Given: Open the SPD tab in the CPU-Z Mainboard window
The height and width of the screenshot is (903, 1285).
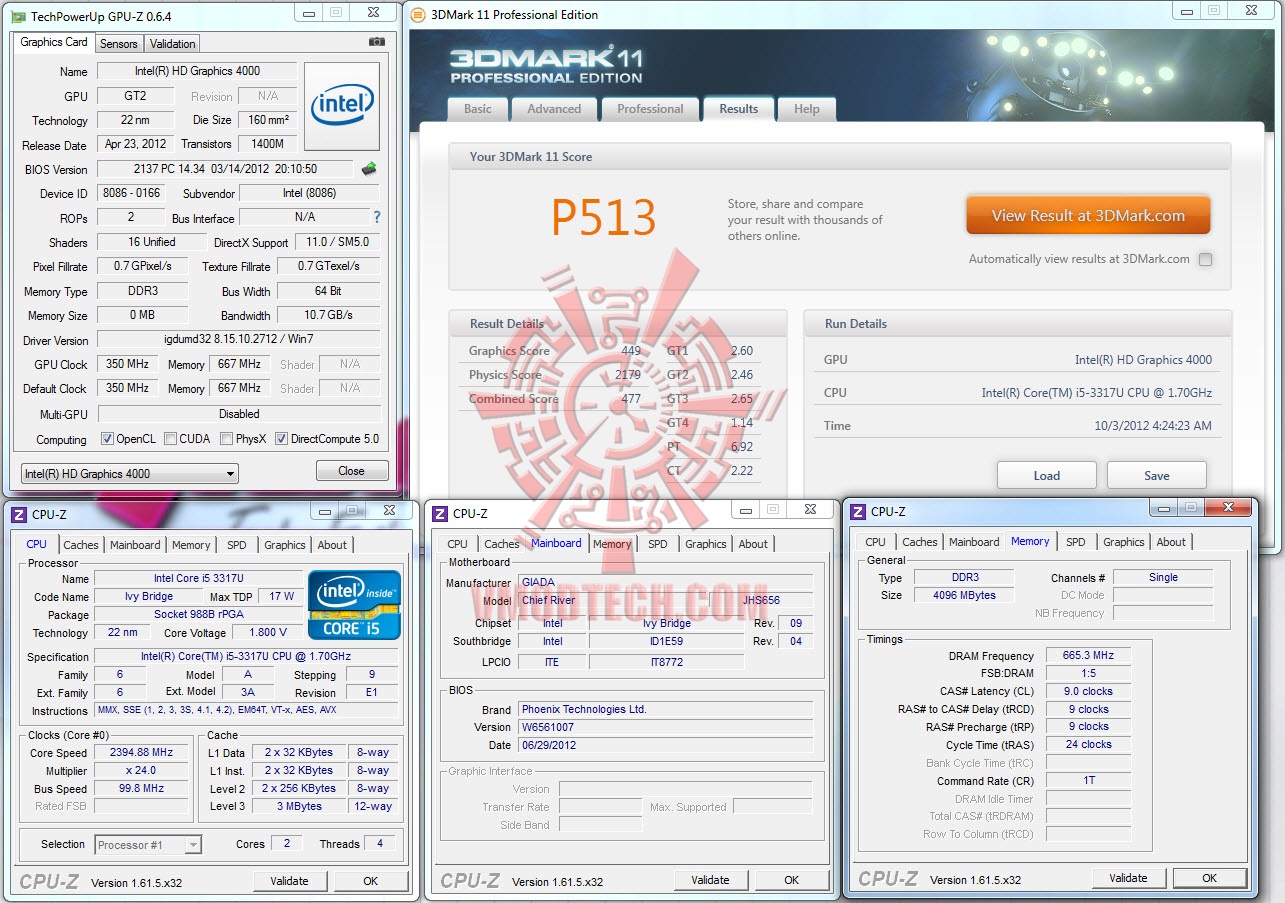Looking at the screenshot, I should (x=657, y=544).
